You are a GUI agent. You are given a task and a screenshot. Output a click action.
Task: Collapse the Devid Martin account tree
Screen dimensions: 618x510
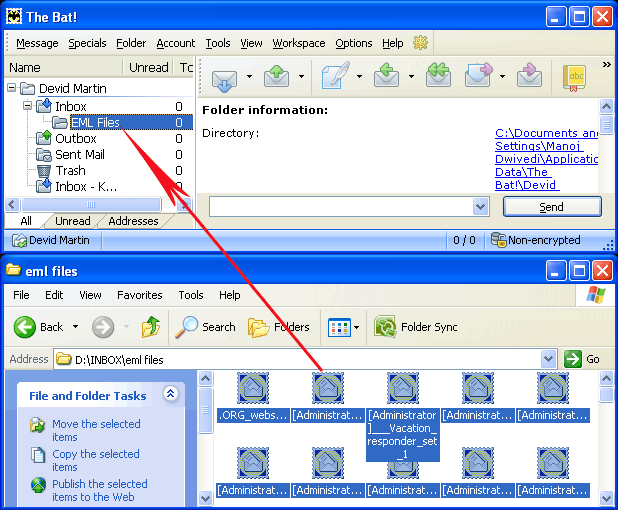click(12, 87)
